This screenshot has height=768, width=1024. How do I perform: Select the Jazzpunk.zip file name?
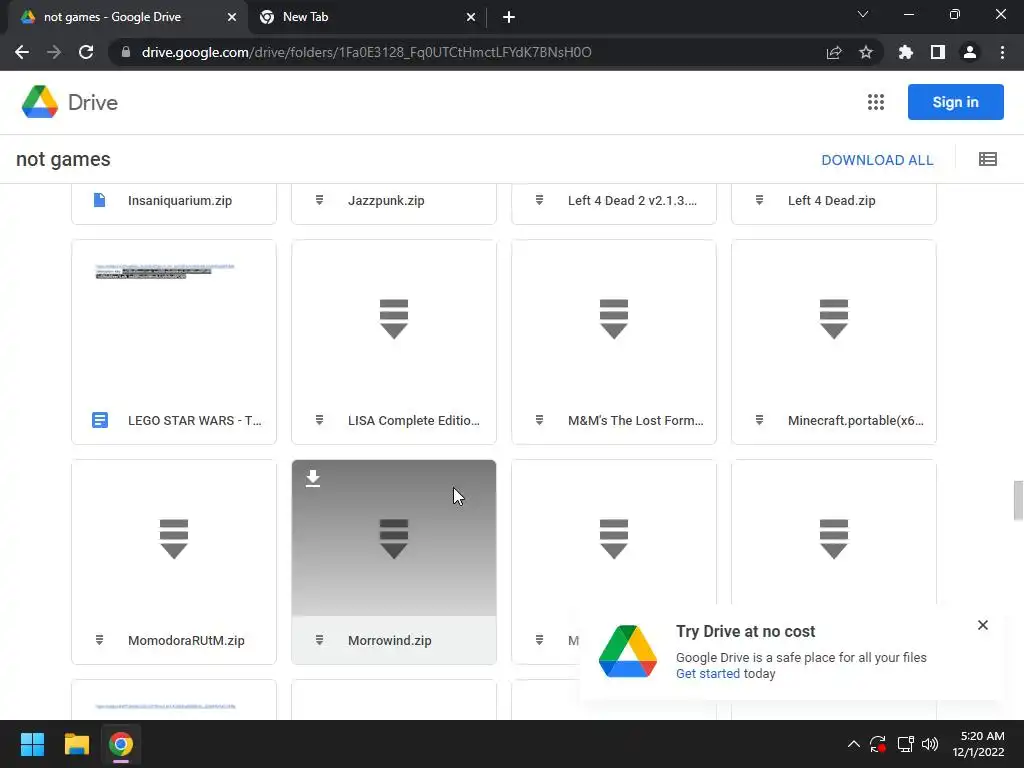coord(386,200)
